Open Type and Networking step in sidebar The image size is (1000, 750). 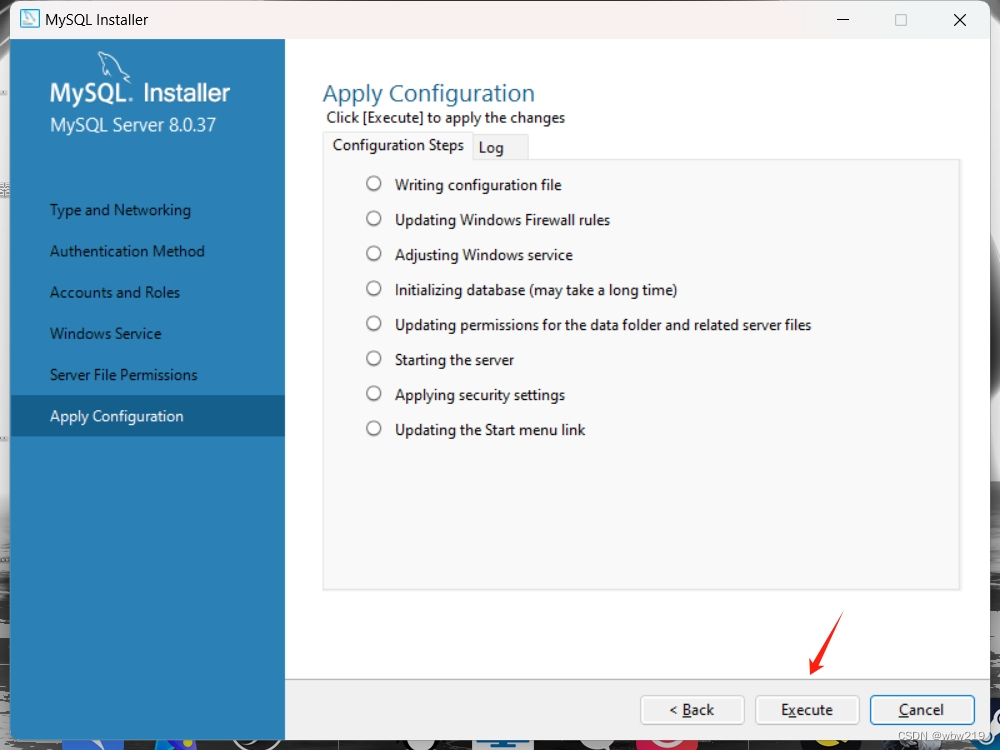(121, 210)
